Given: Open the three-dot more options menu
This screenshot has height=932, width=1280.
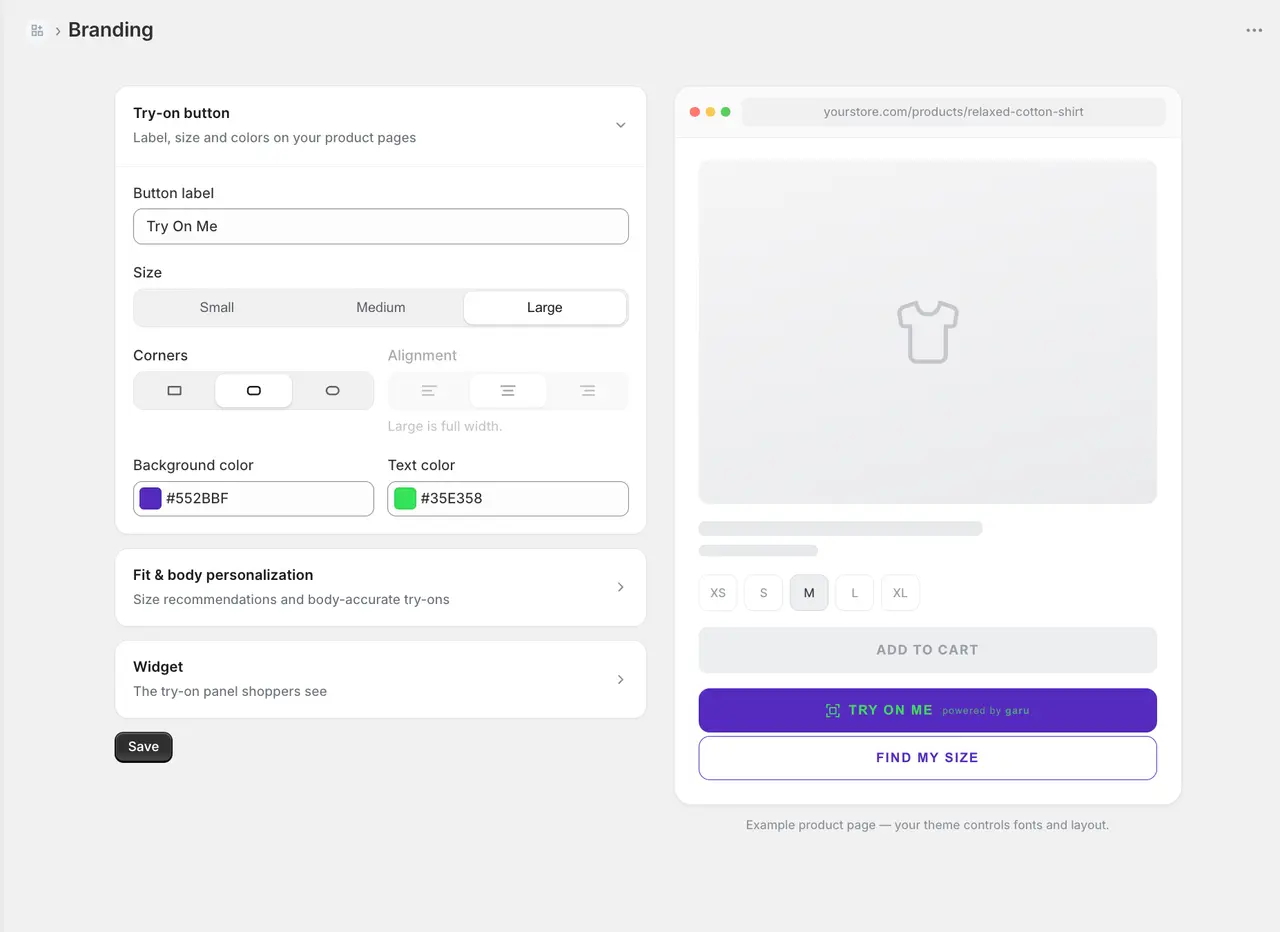Looking at the screenshot, I should pos(1254,30).
